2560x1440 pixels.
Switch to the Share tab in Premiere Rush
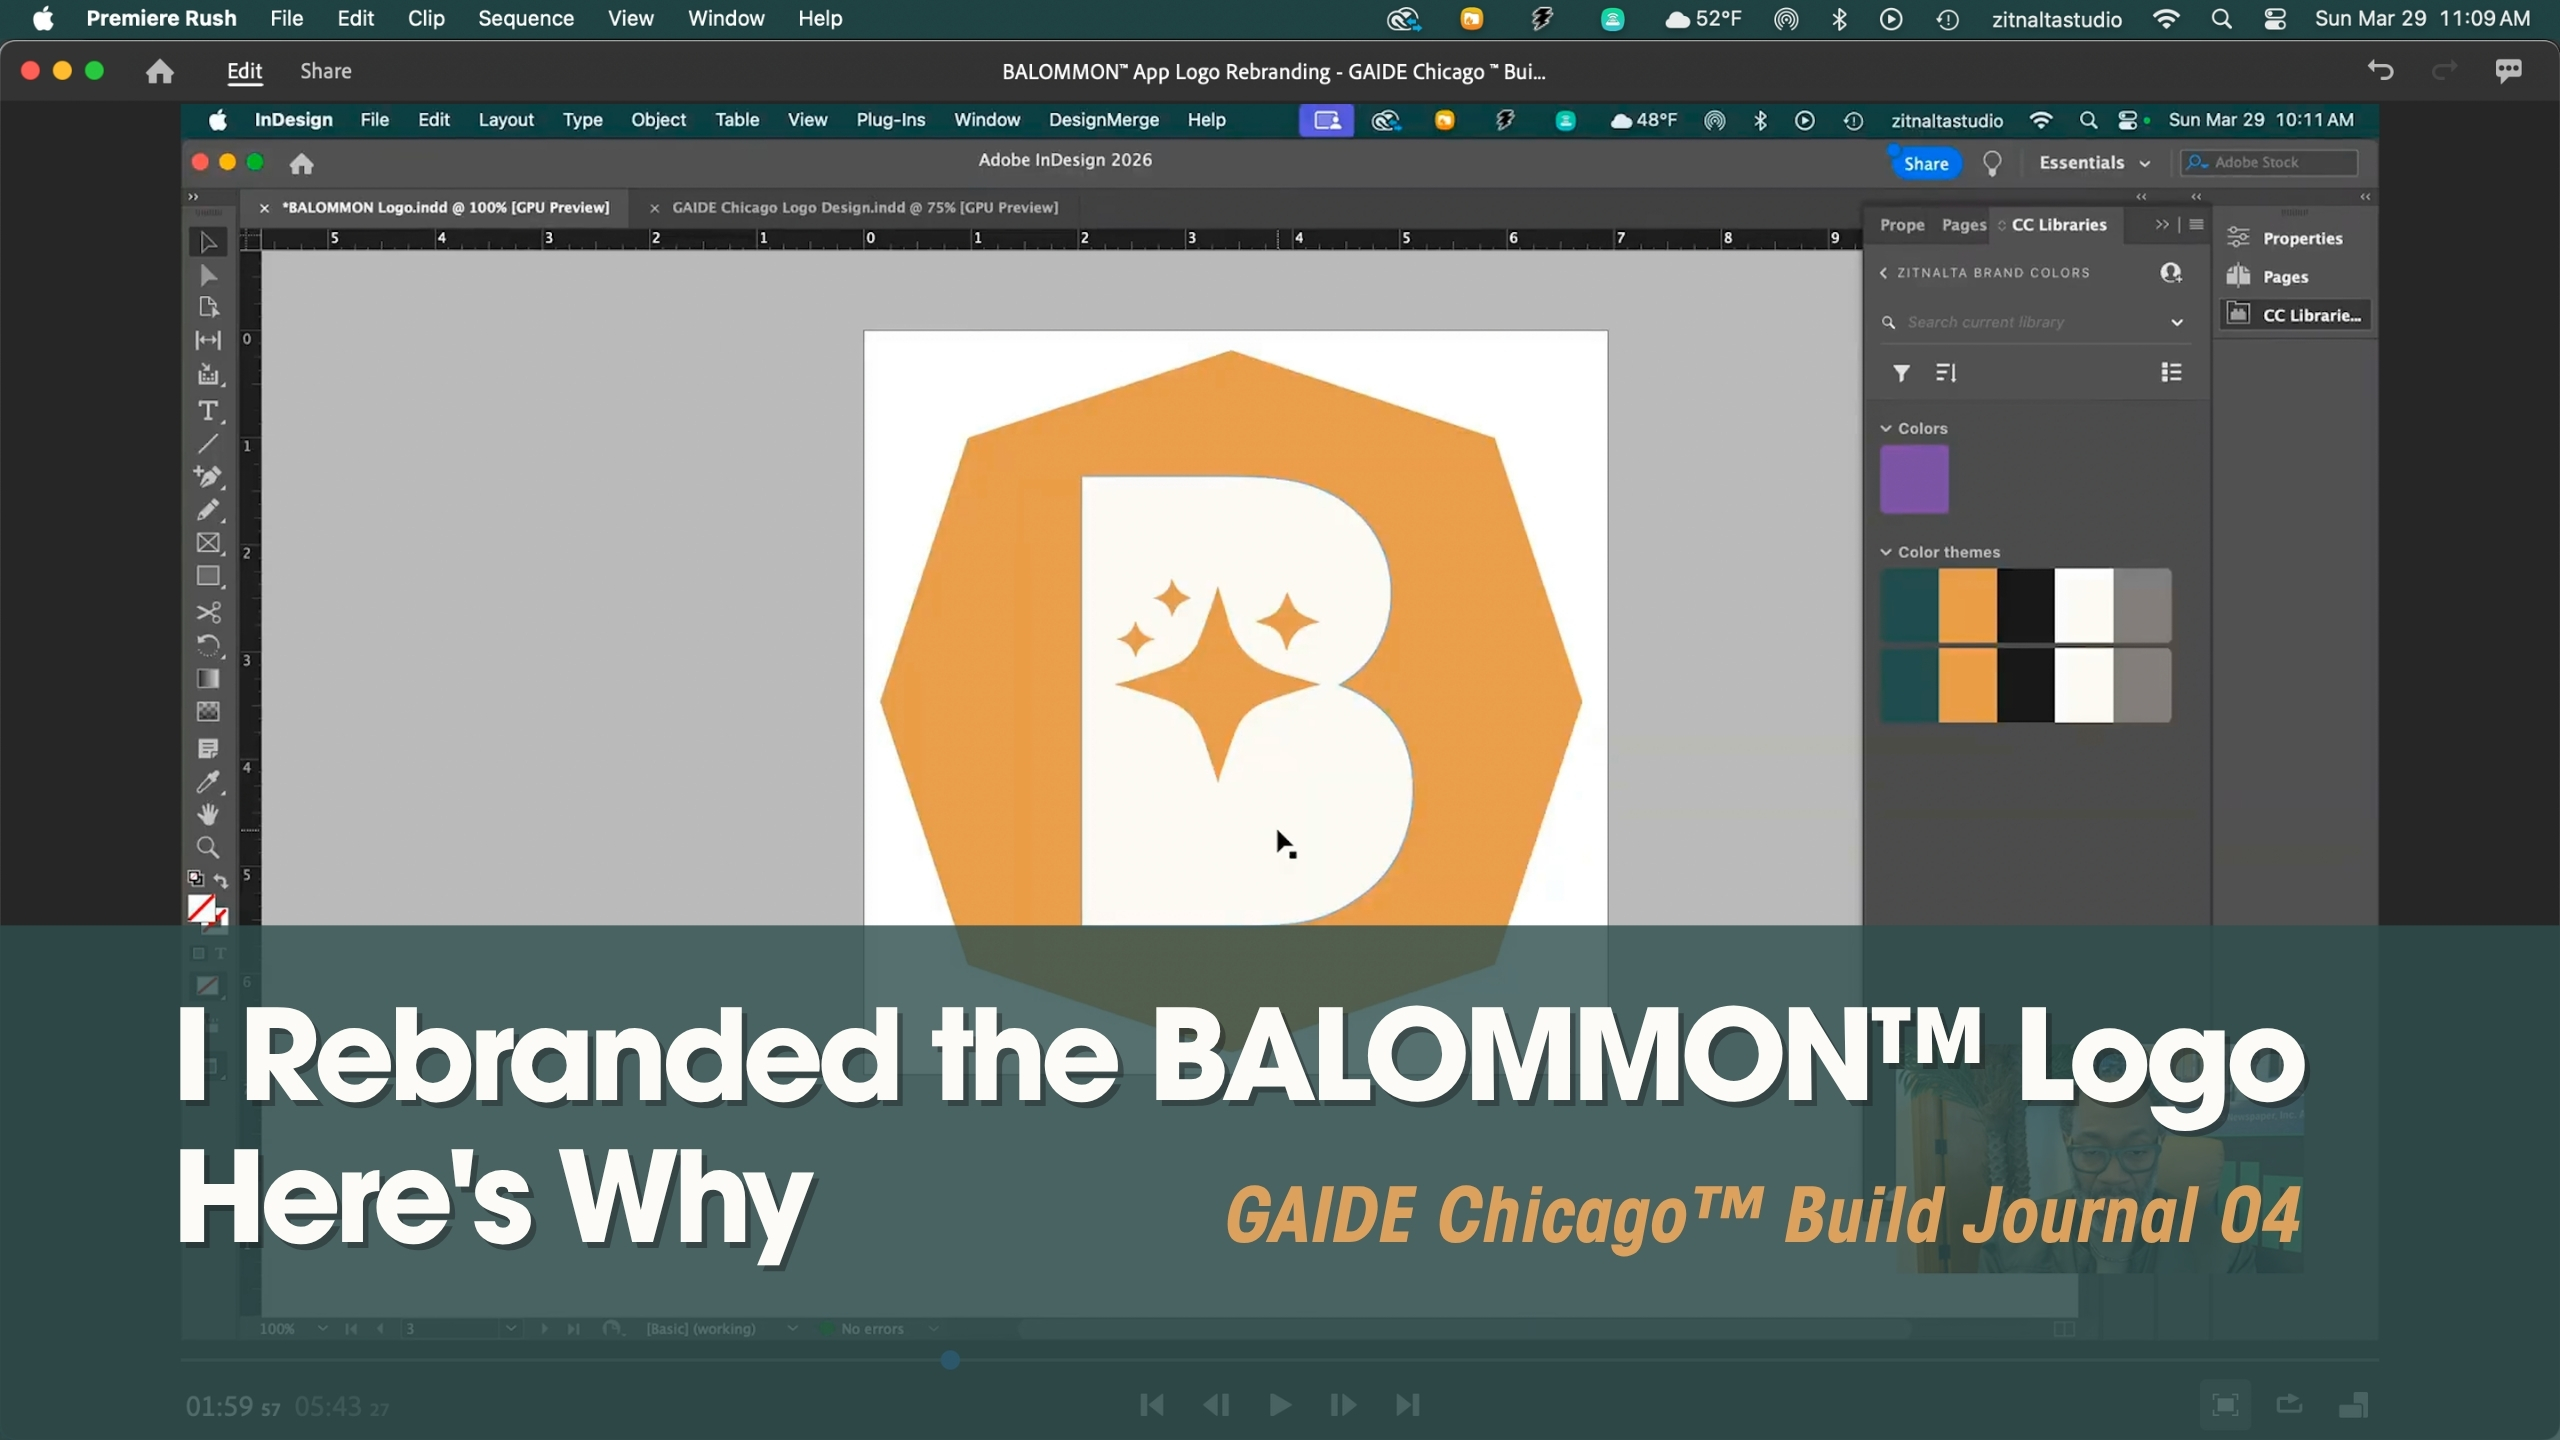326,71
